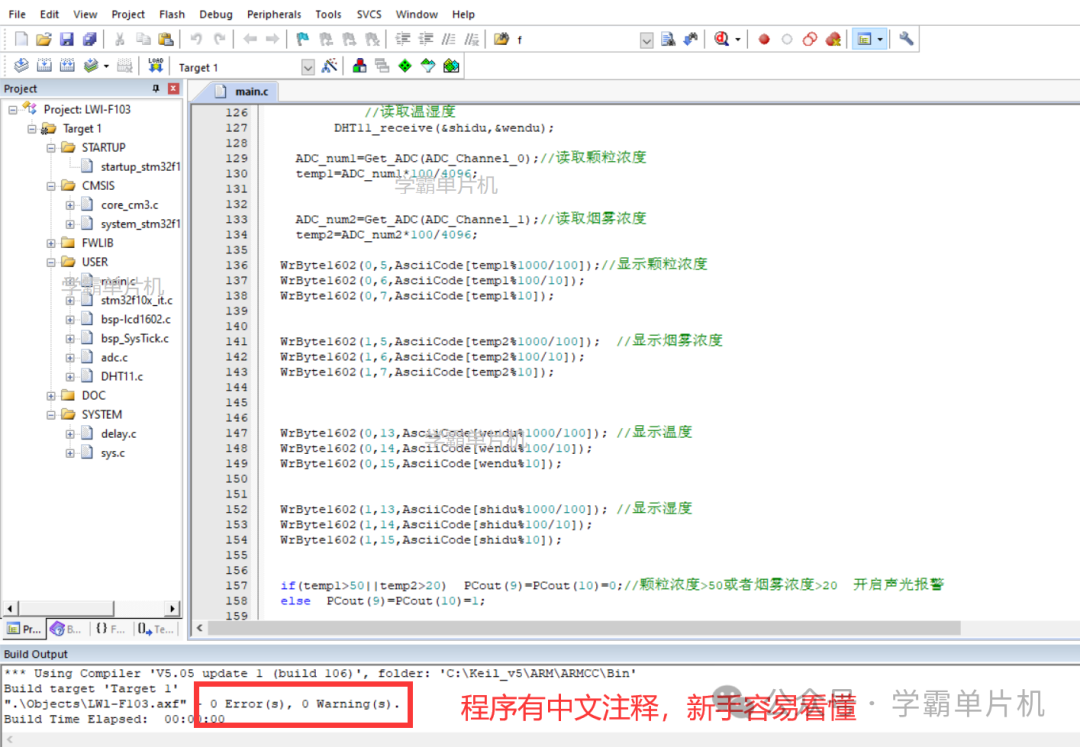This screenshot has height=747, width=1080.
Task: Insert a breakpoint with the red dot
Action: tap(764, 39)
